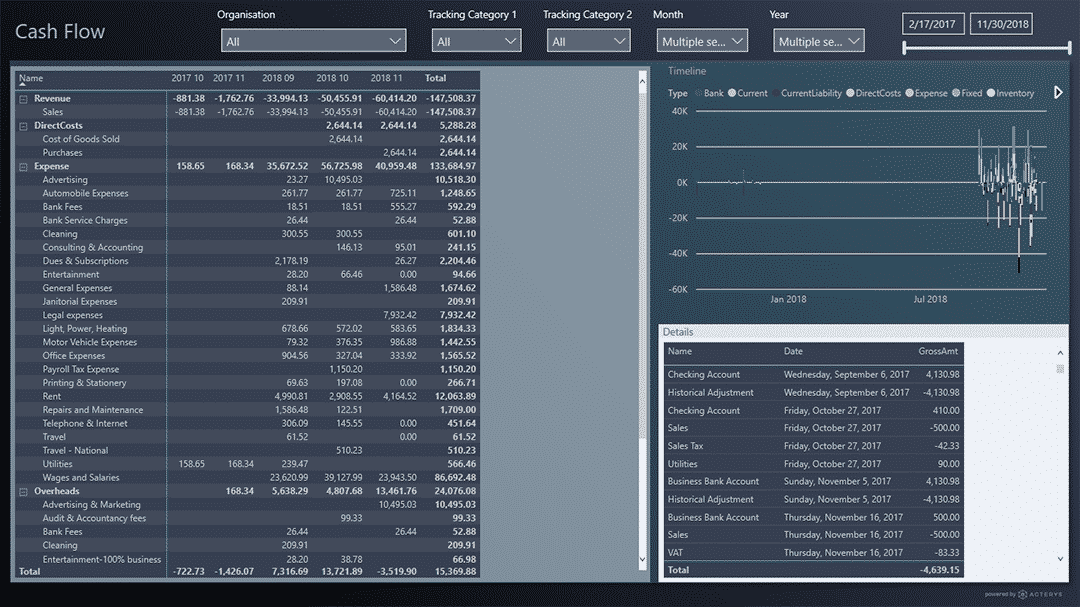
Task: Select the Inventory legend marker
Action: (991, 93)
